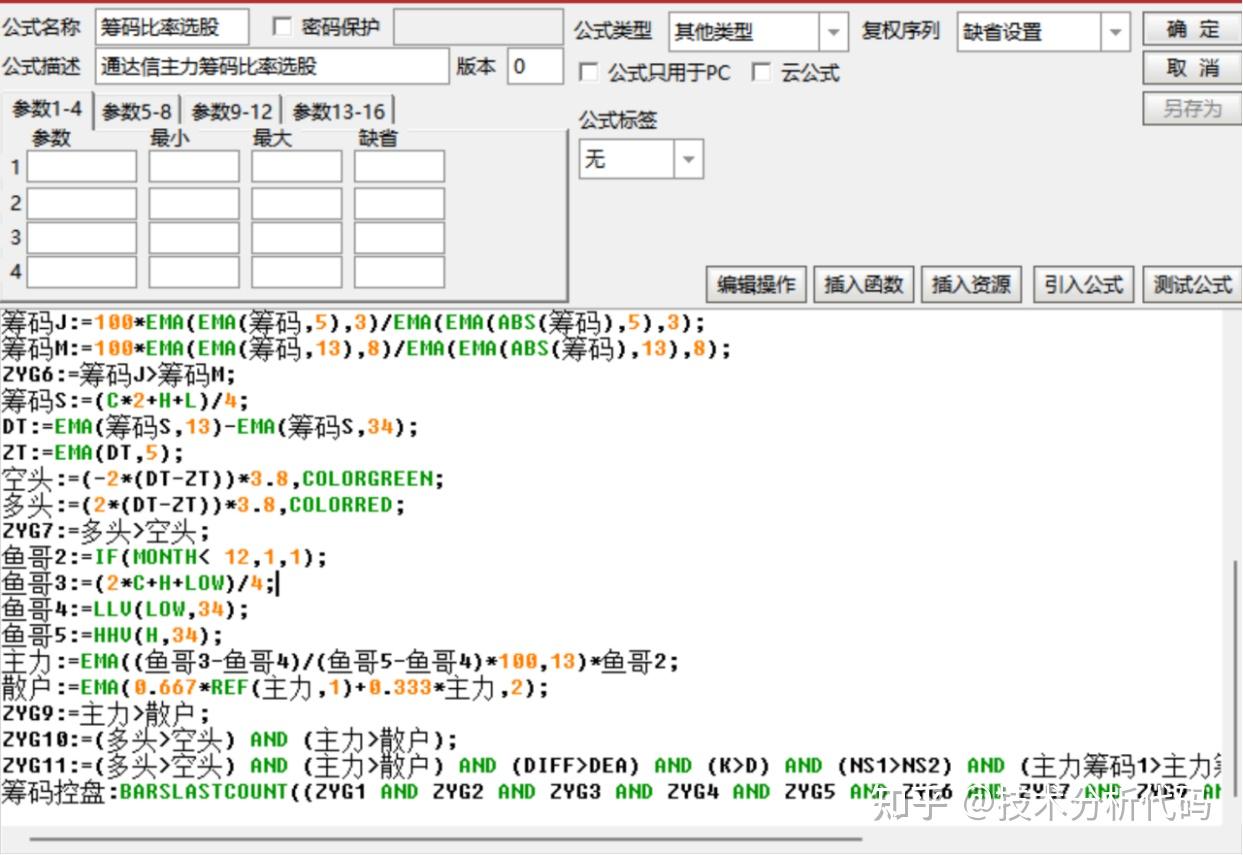Click the code line ZYG6:=筹码J>筹码M

point(118,375)
